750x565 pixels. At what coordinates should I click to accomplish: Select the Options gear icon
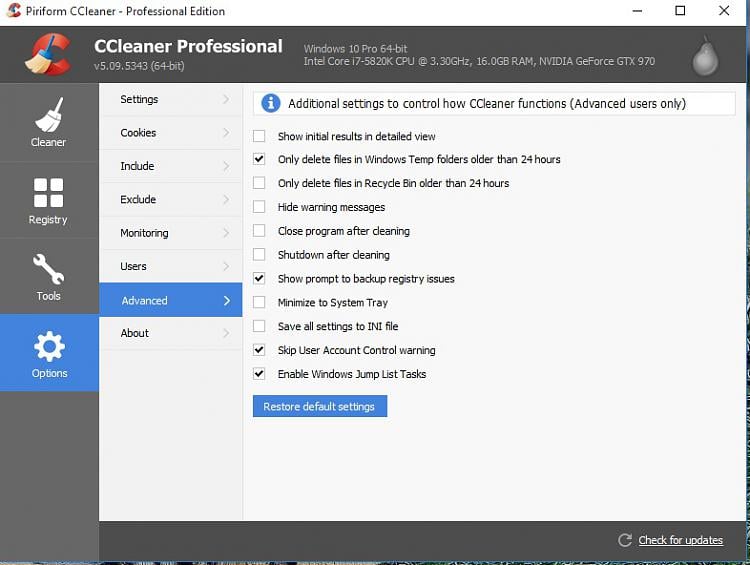[49, 346]
